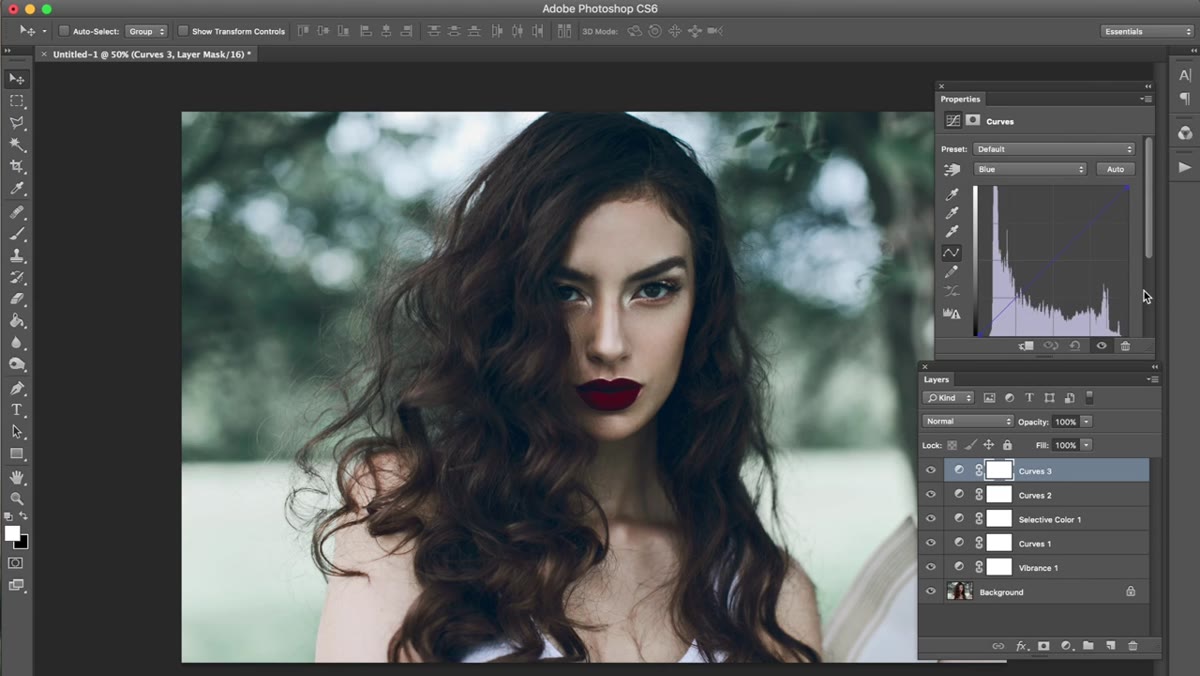The width and height of the screenshot is (1200, 676).
Task: Click the Layers panel tab
Action: pyautogui.click(x=936, y=380)
